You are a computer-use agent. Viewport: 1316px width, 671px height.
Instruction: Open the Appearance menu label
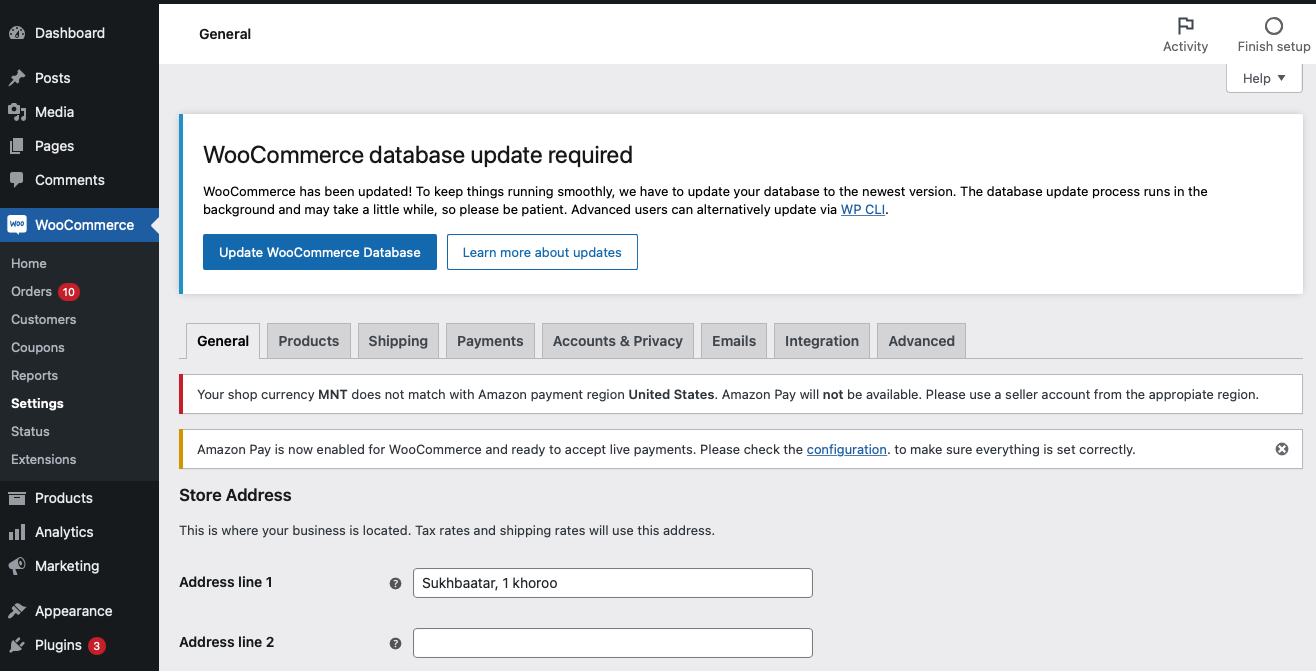(74, 611)
